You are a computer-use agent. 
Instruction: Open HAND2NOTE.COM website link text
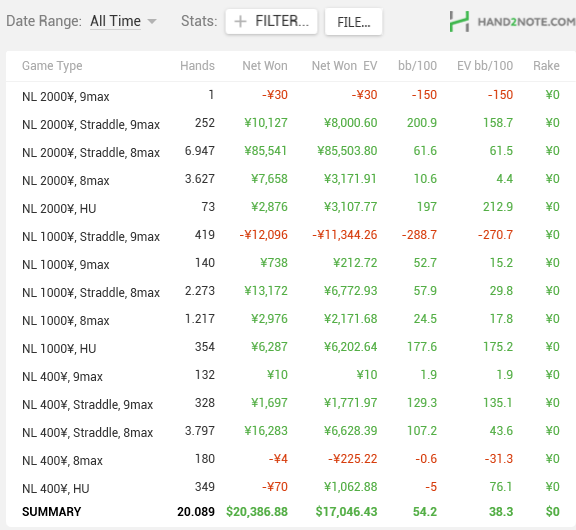(x=526, y=22)
